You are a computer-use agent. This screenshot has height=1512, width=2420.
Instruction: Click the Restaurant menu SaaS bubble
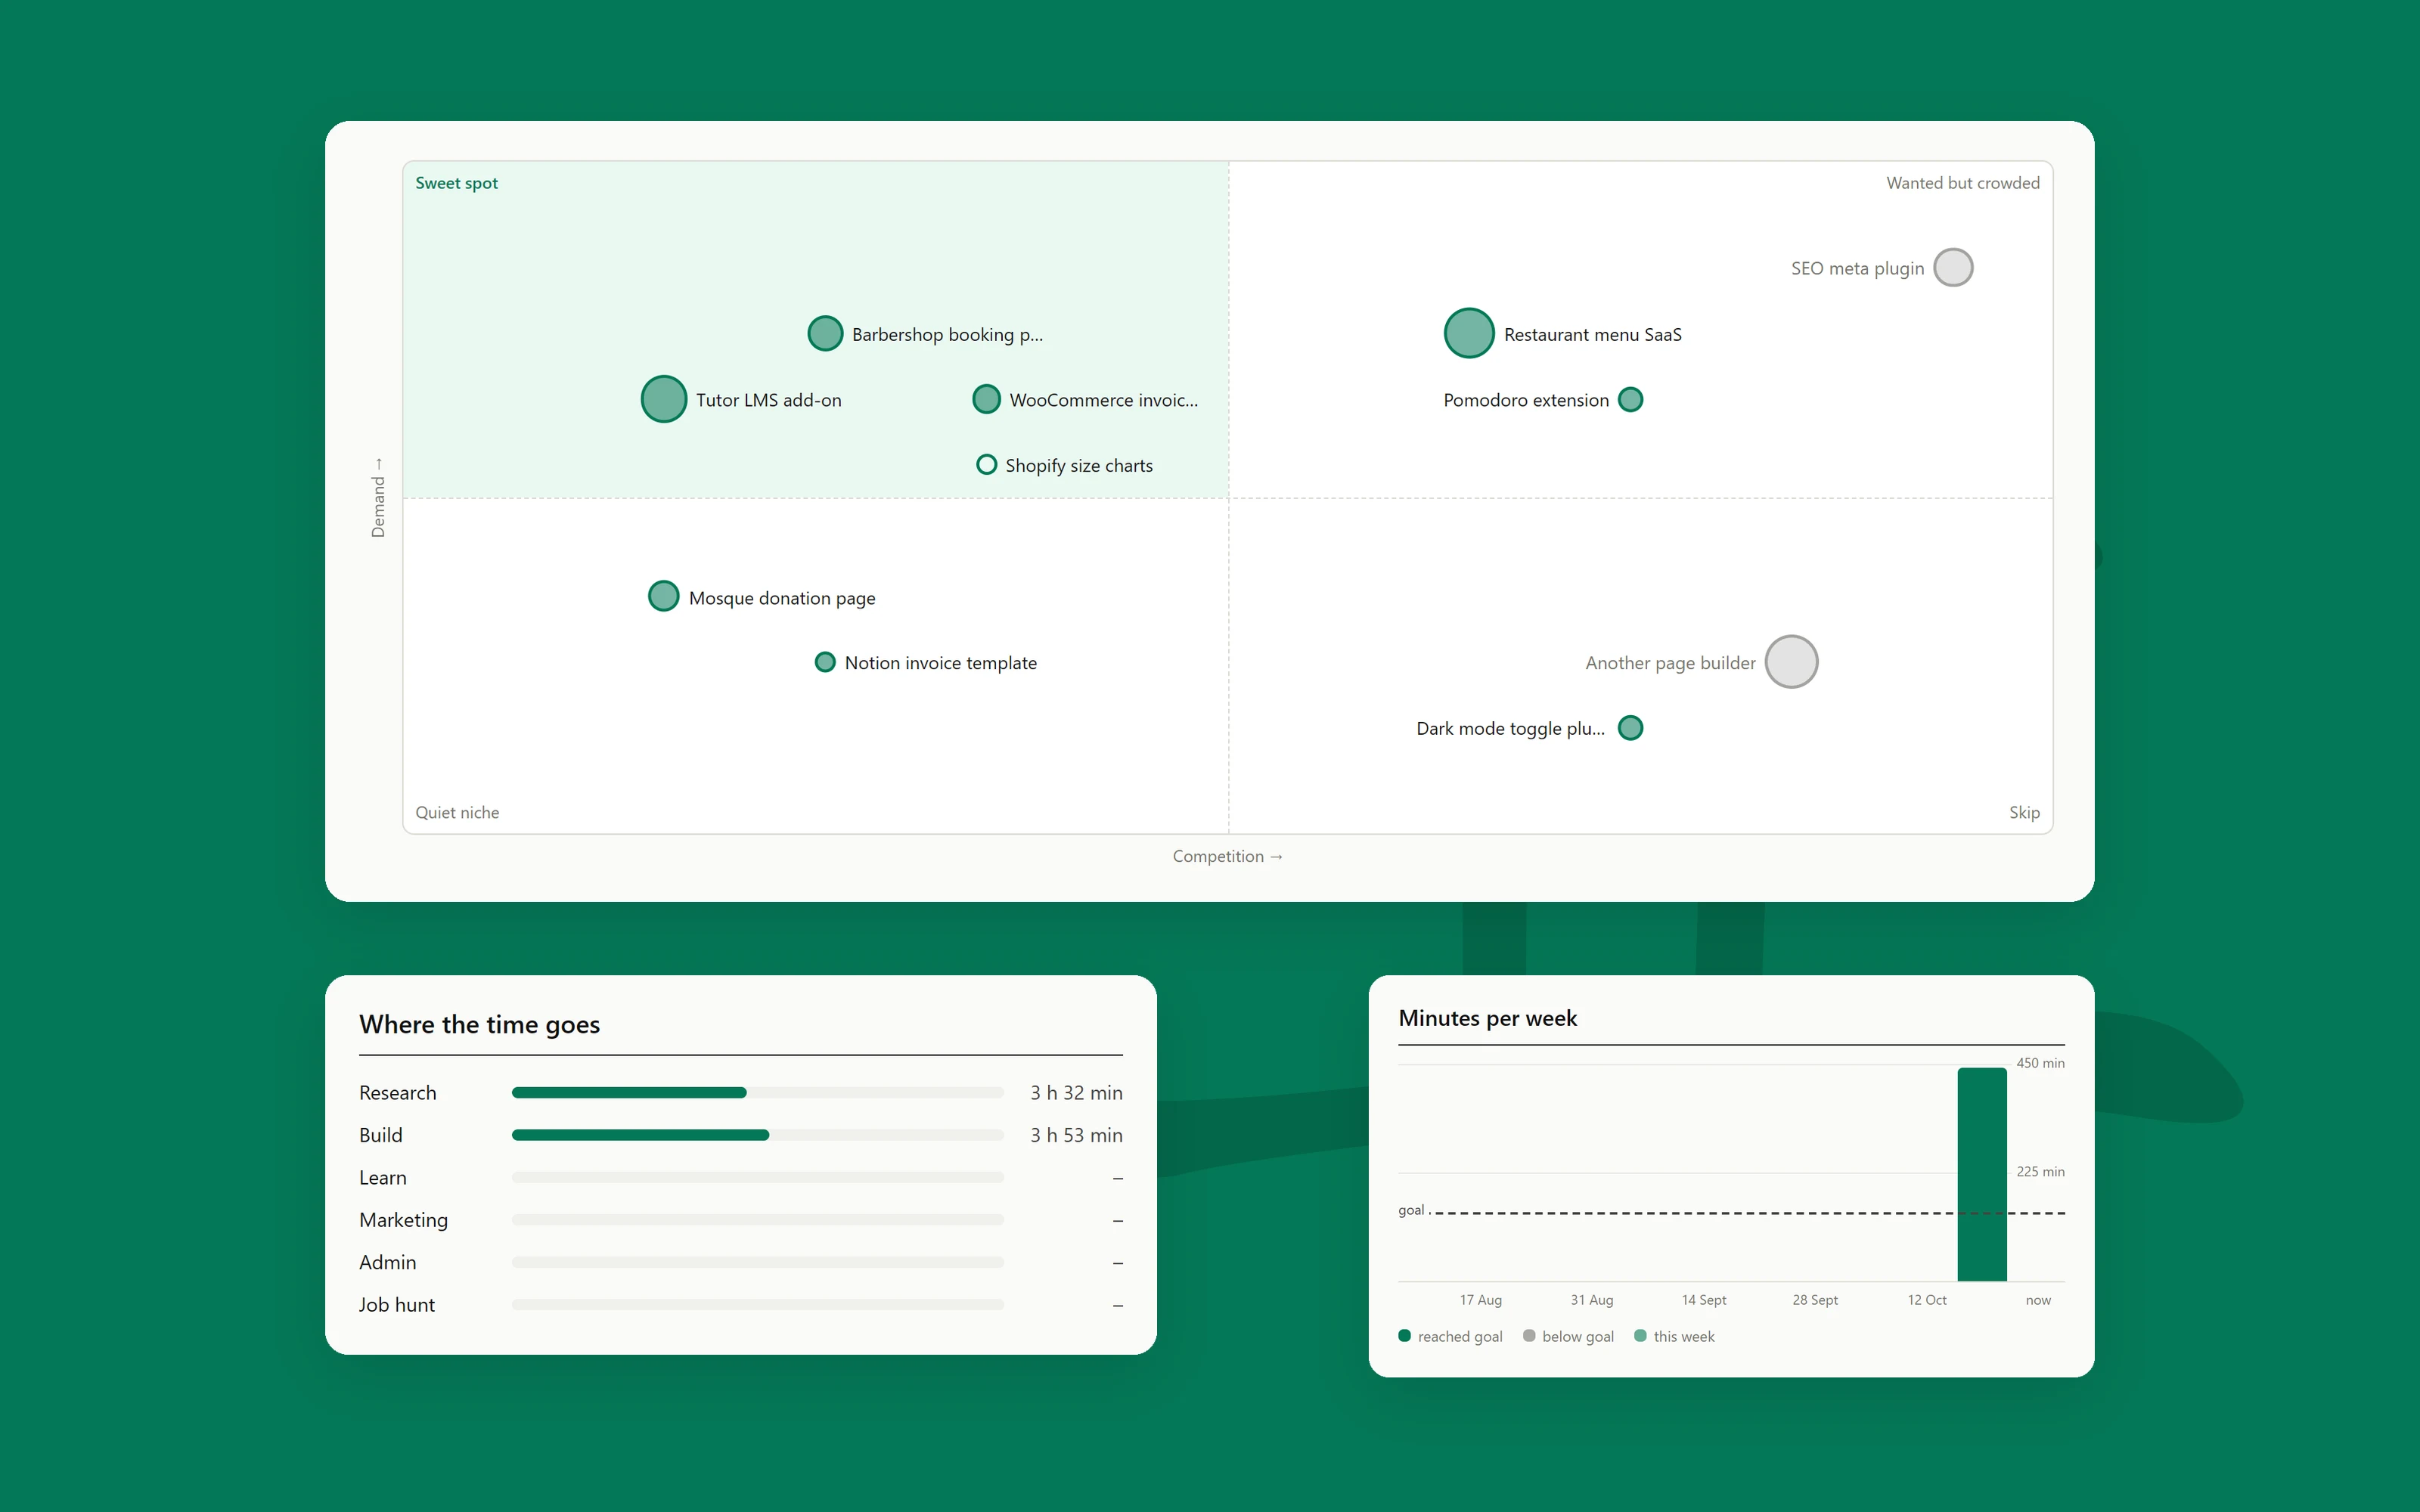click(x=1469, y=333)
